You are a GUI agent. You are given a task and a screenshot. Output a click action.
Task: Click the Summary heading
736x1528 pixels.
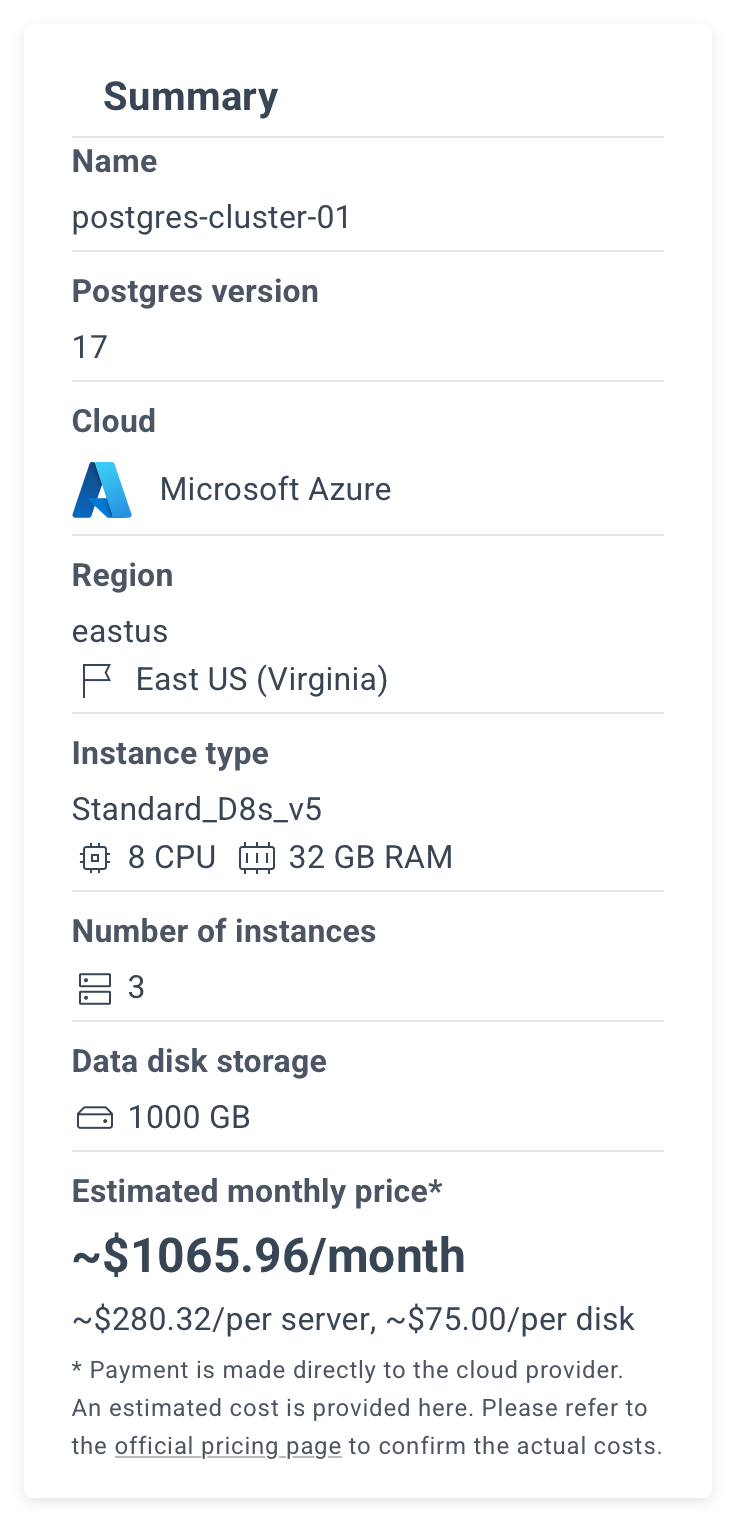point(190,97)
